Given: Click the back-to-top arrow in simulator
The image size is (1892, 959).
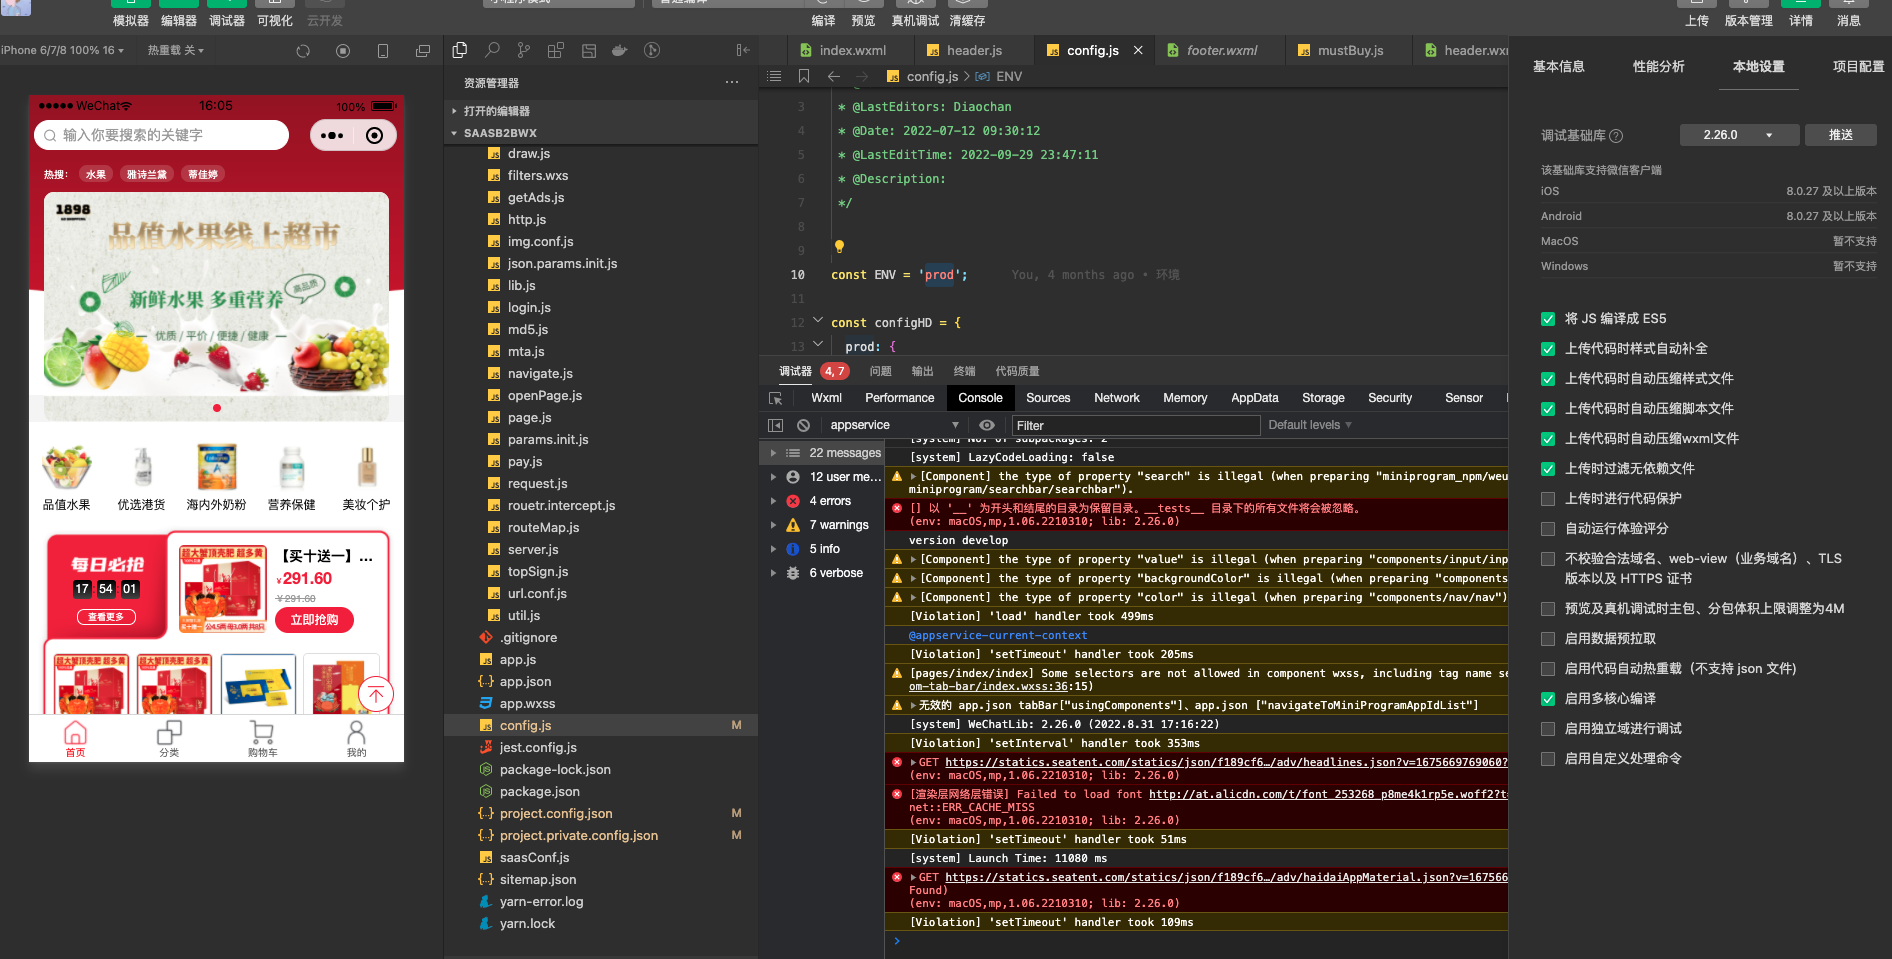Looking at the screenshot, I should pyautogui.click(x=376, y=694).
